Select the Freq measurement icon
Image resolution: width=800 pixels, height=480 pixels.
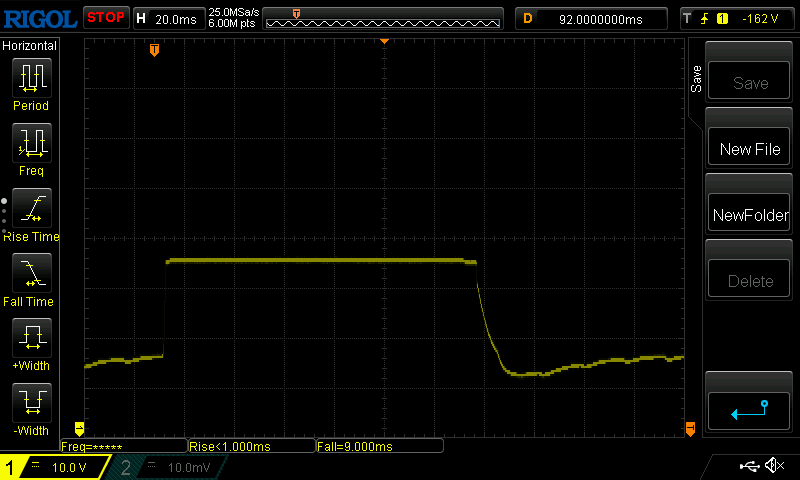tap(30, 143)
